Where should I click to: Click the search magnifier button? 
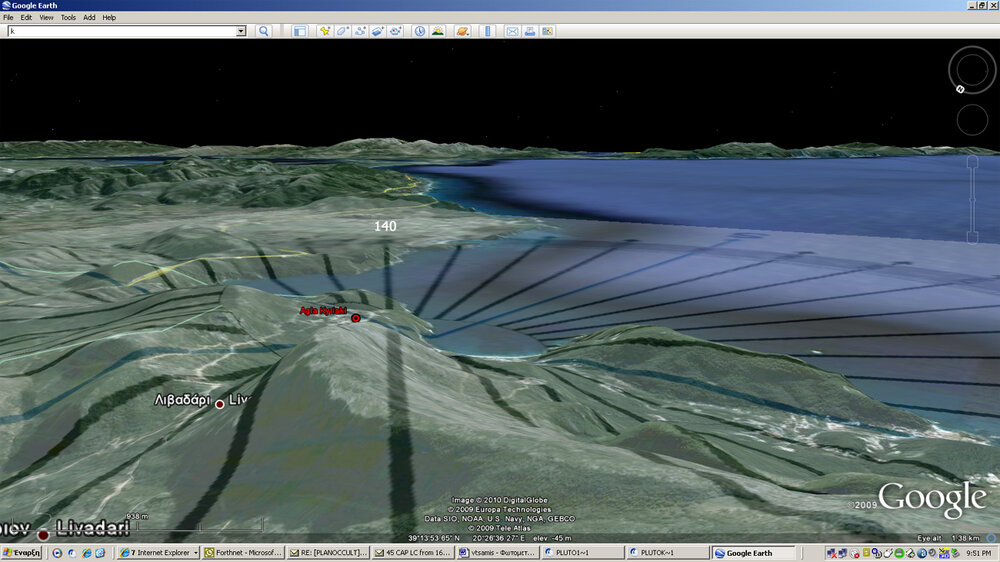tap(264, 31)
